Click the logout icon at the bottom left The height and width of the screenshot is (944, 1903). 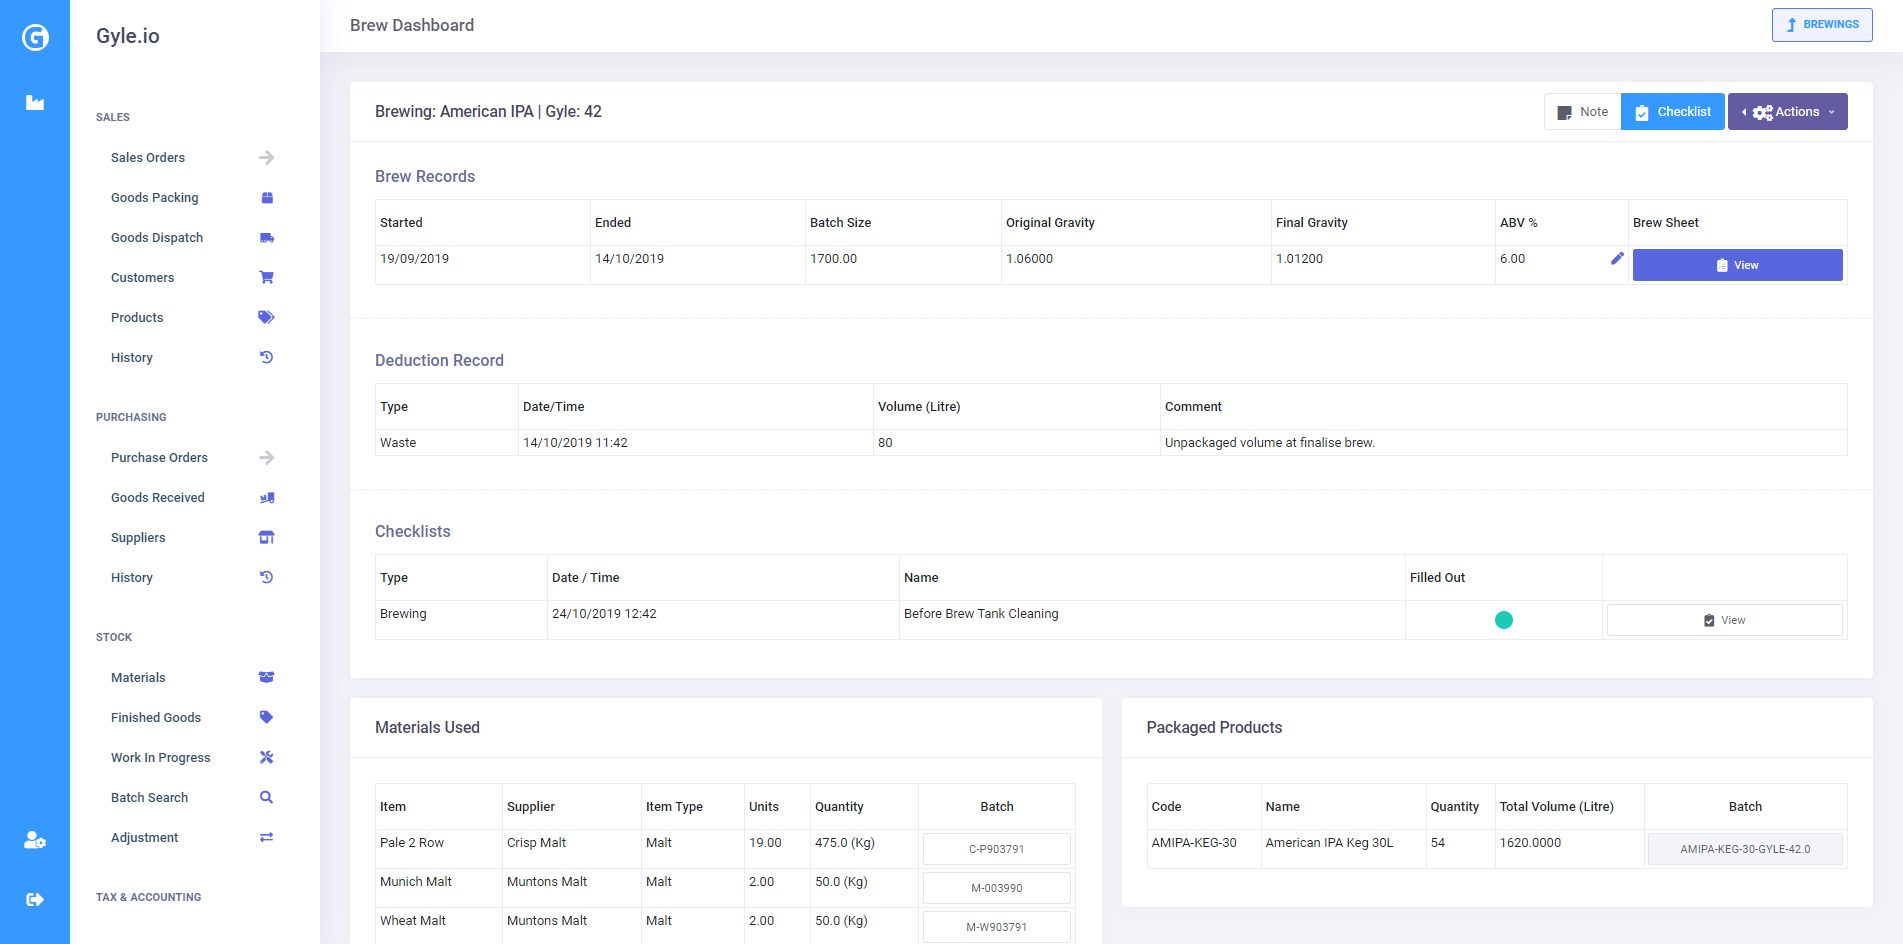pyautogui.click(x=35, y=899)
